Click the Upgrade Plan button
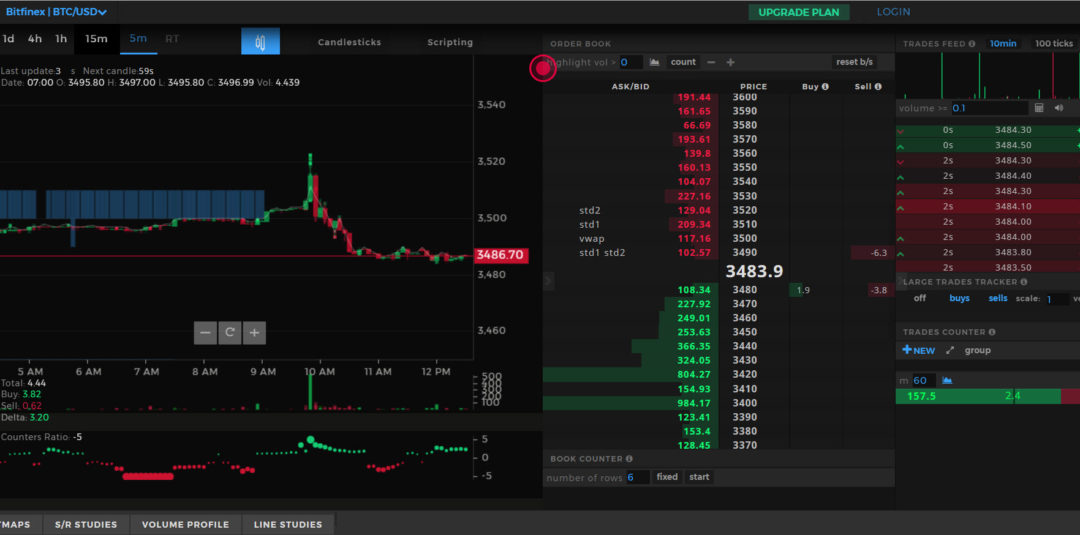 point(798,12)
